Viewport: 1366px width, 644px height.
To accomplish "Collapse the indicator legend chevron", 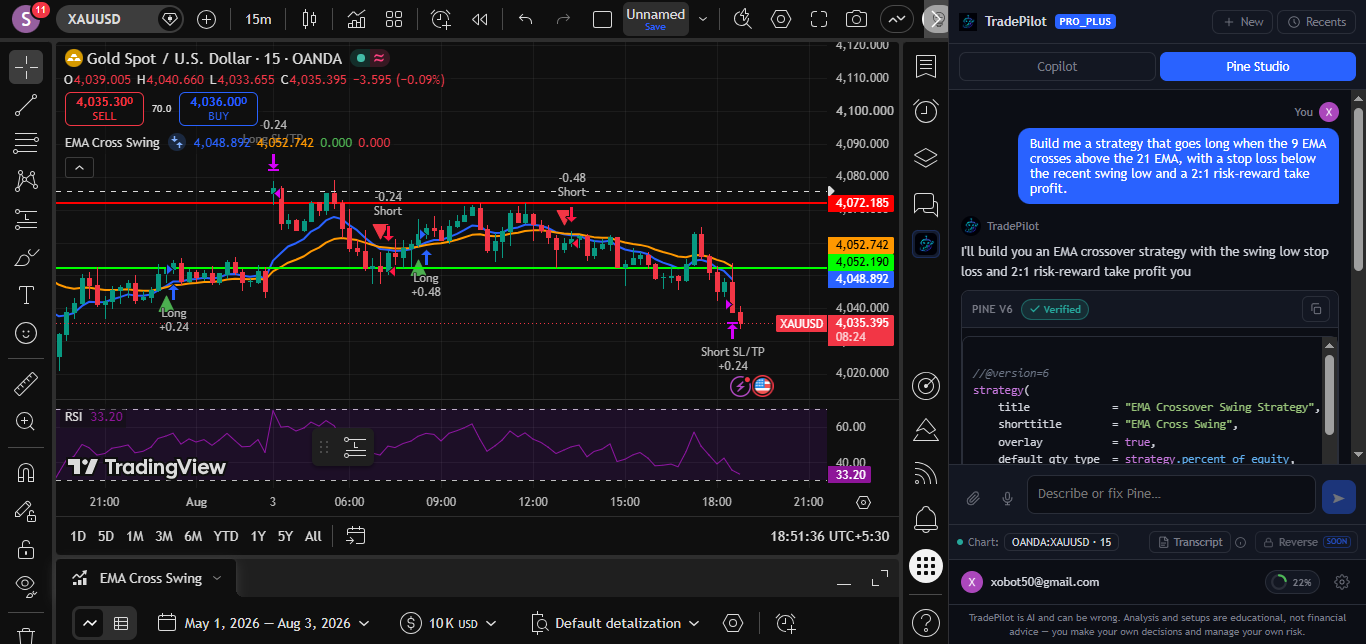I will pyautogui.click(x=80, y=168).
